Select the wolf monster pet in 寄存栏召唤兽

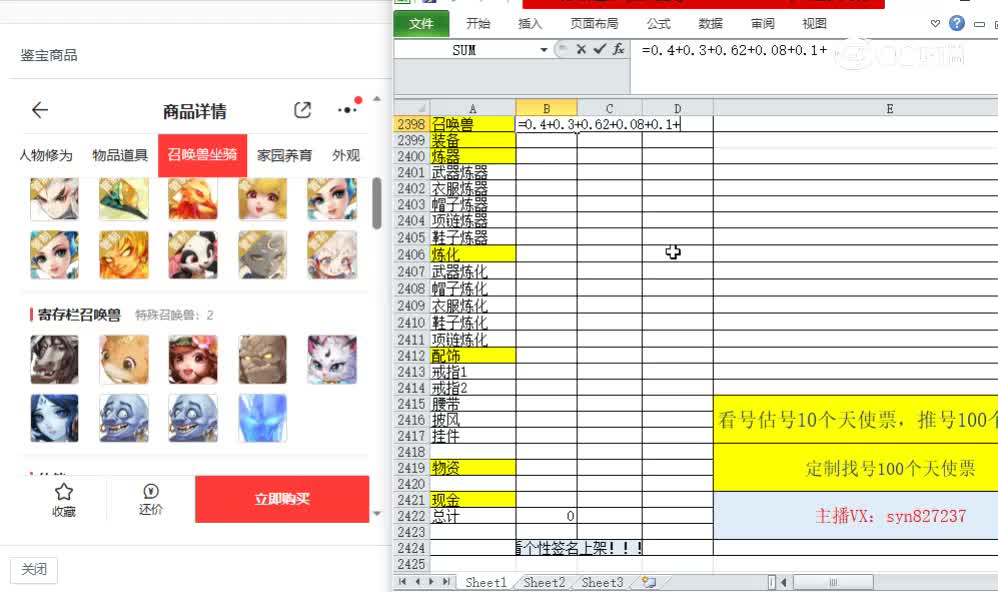coord(54,360)
